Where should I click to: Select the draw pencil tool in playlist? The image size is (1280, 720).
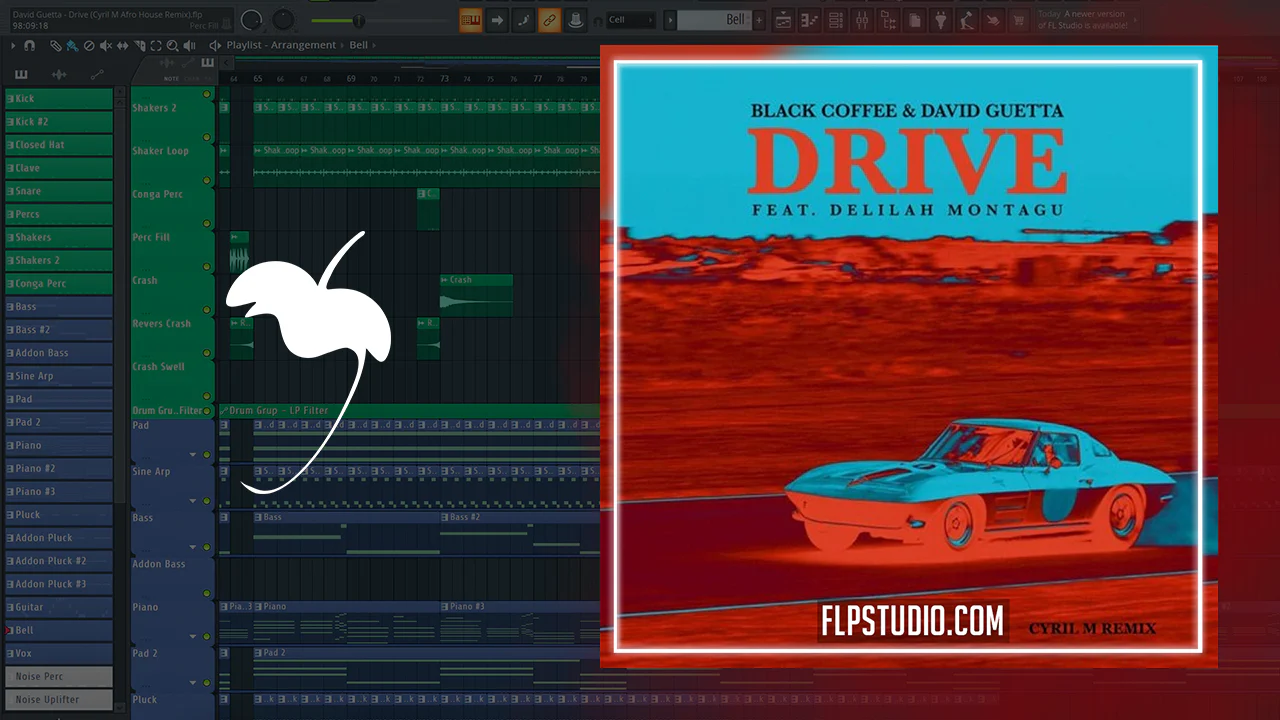click(x=56, y=46)
